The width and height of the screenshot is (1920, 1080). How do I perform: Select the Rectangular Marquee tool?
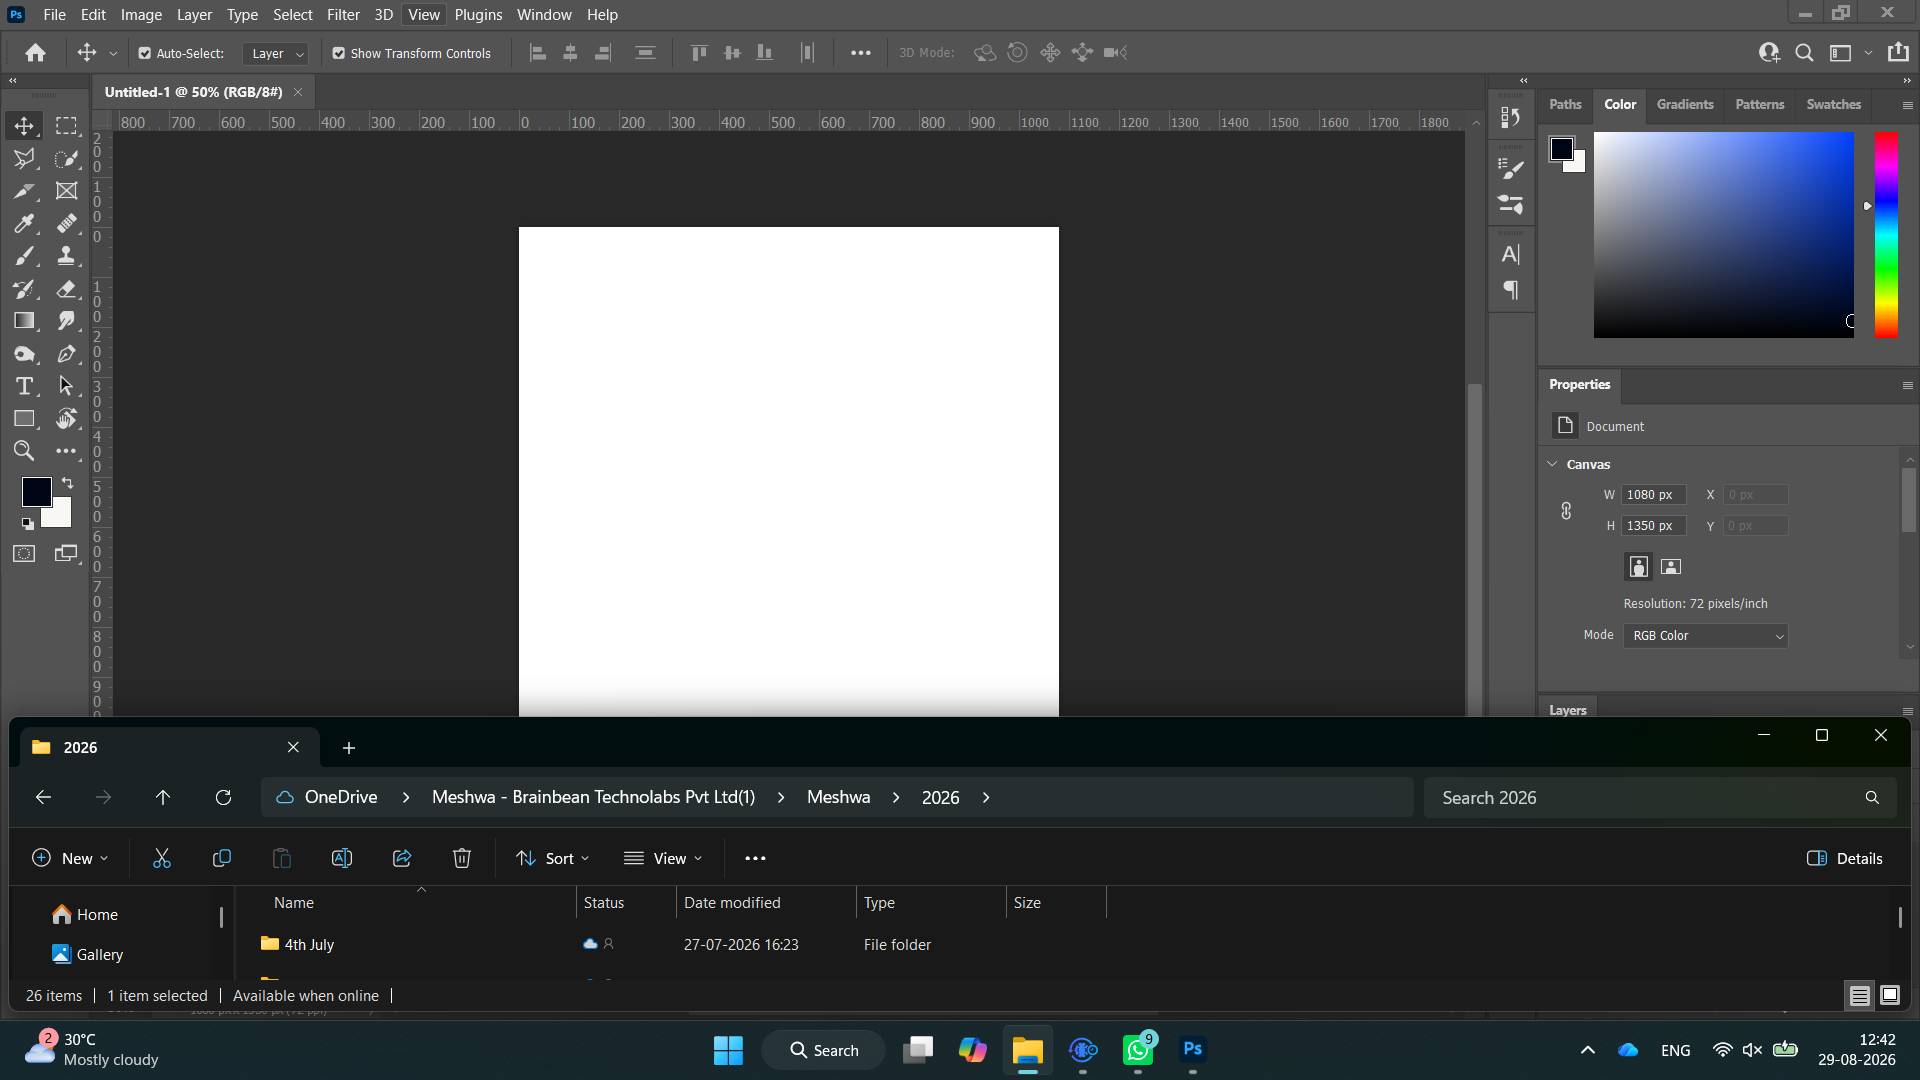tap(66, 126)
